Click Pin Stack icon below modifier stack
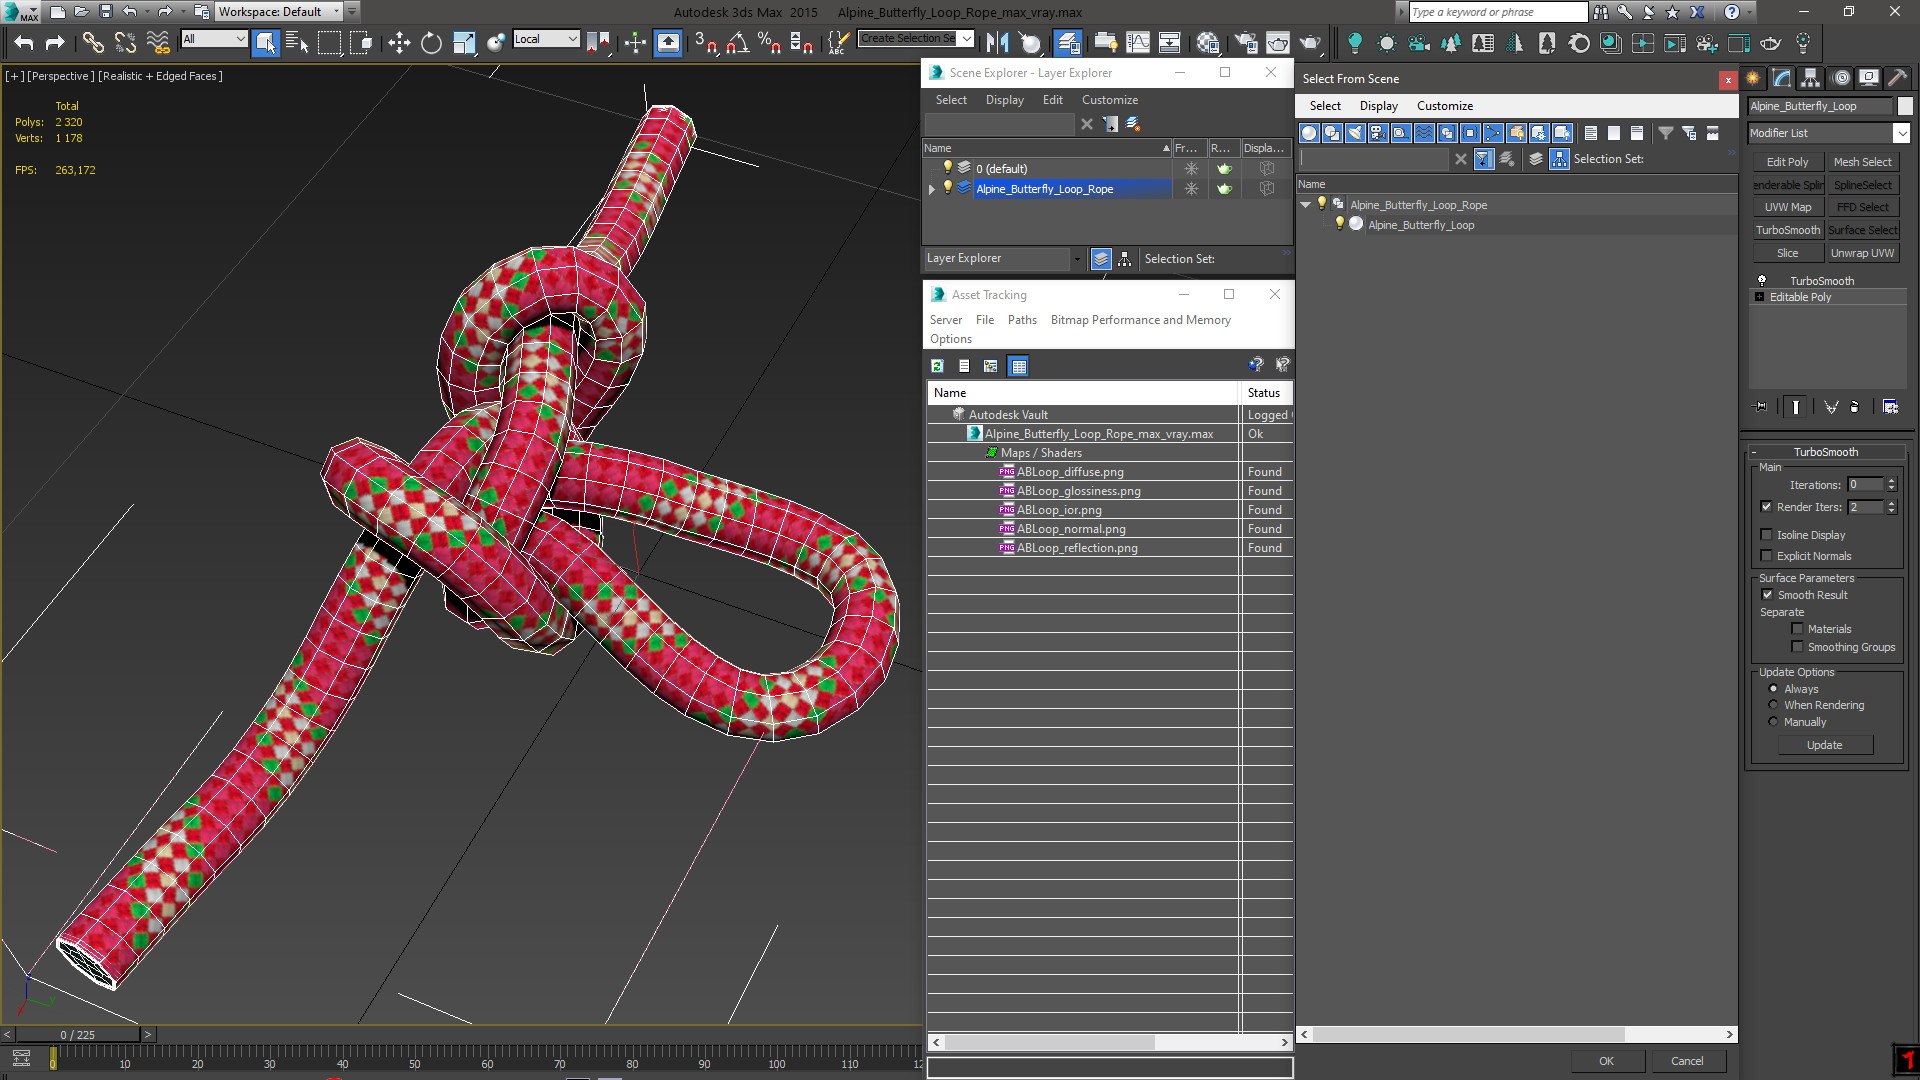This screenshot has height=1080, width=1920. click(1761, 407)
